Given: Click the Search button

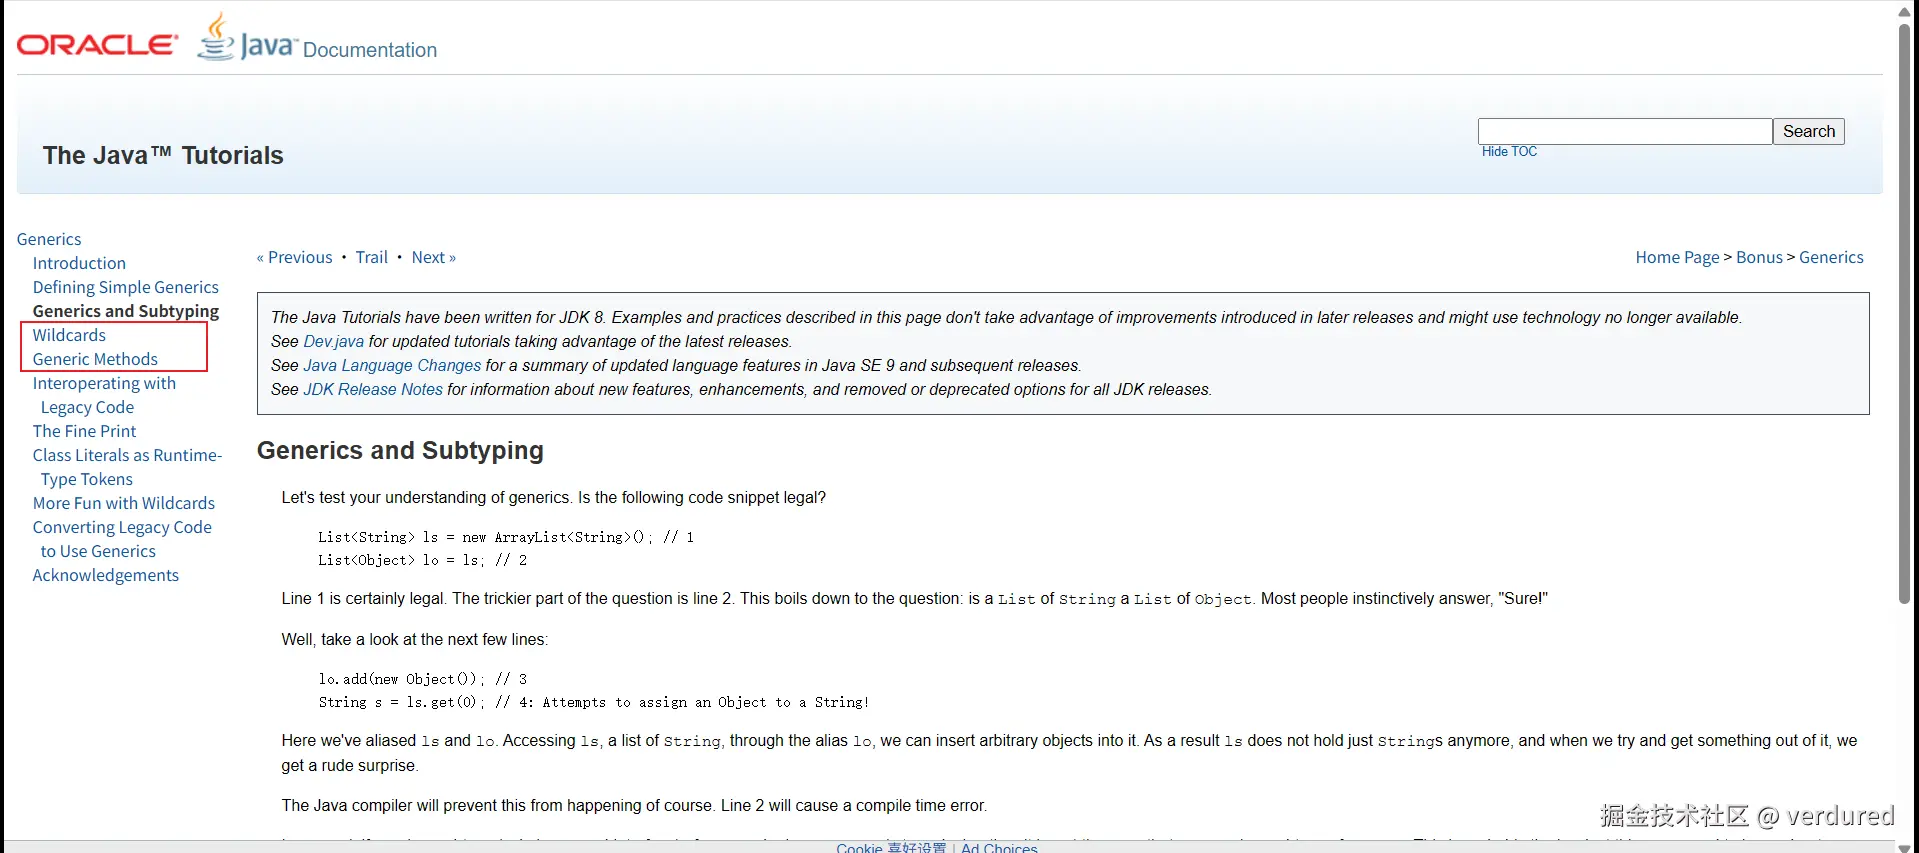Looking at the screenshot, I should click(x=1808, y=131).
